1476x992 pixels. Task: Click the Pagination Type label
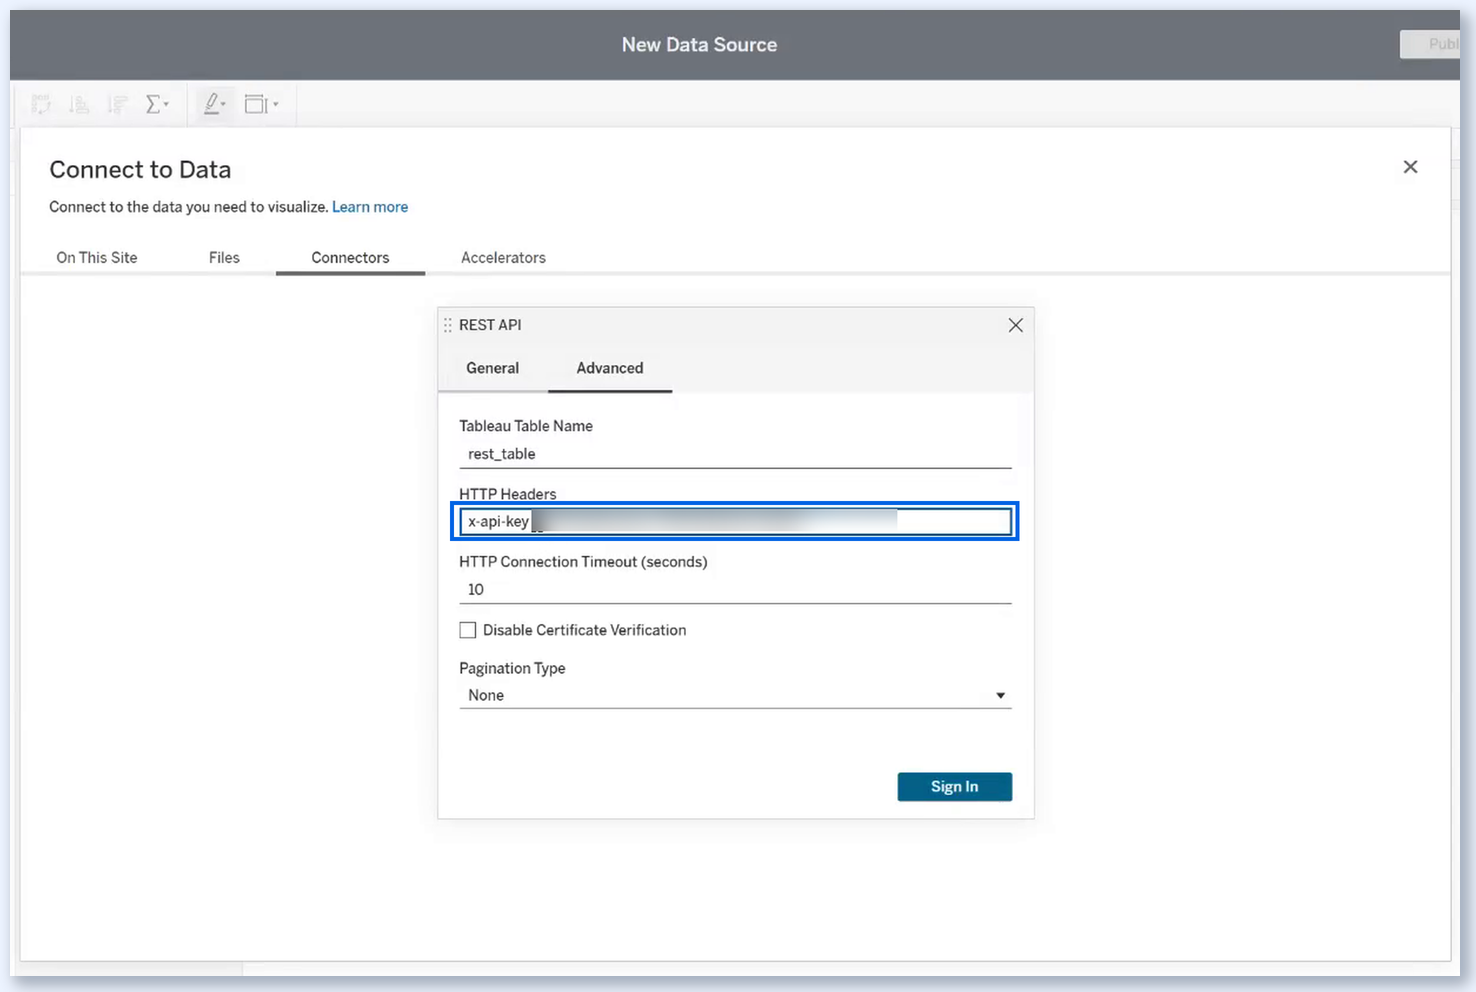[x=512, y=668]
